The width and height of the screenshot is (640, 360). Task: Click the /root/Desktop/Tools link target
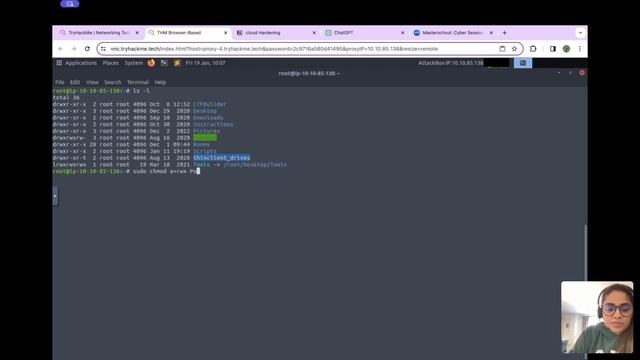pyautogui.click(x=255, y=164)
